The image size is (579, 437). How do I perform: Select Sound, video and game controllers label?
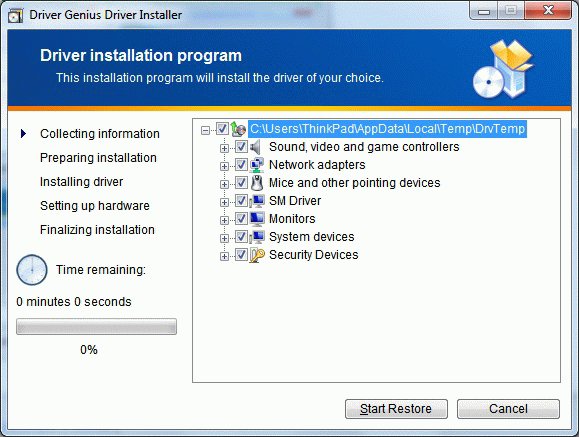click(x=364, y=147)
